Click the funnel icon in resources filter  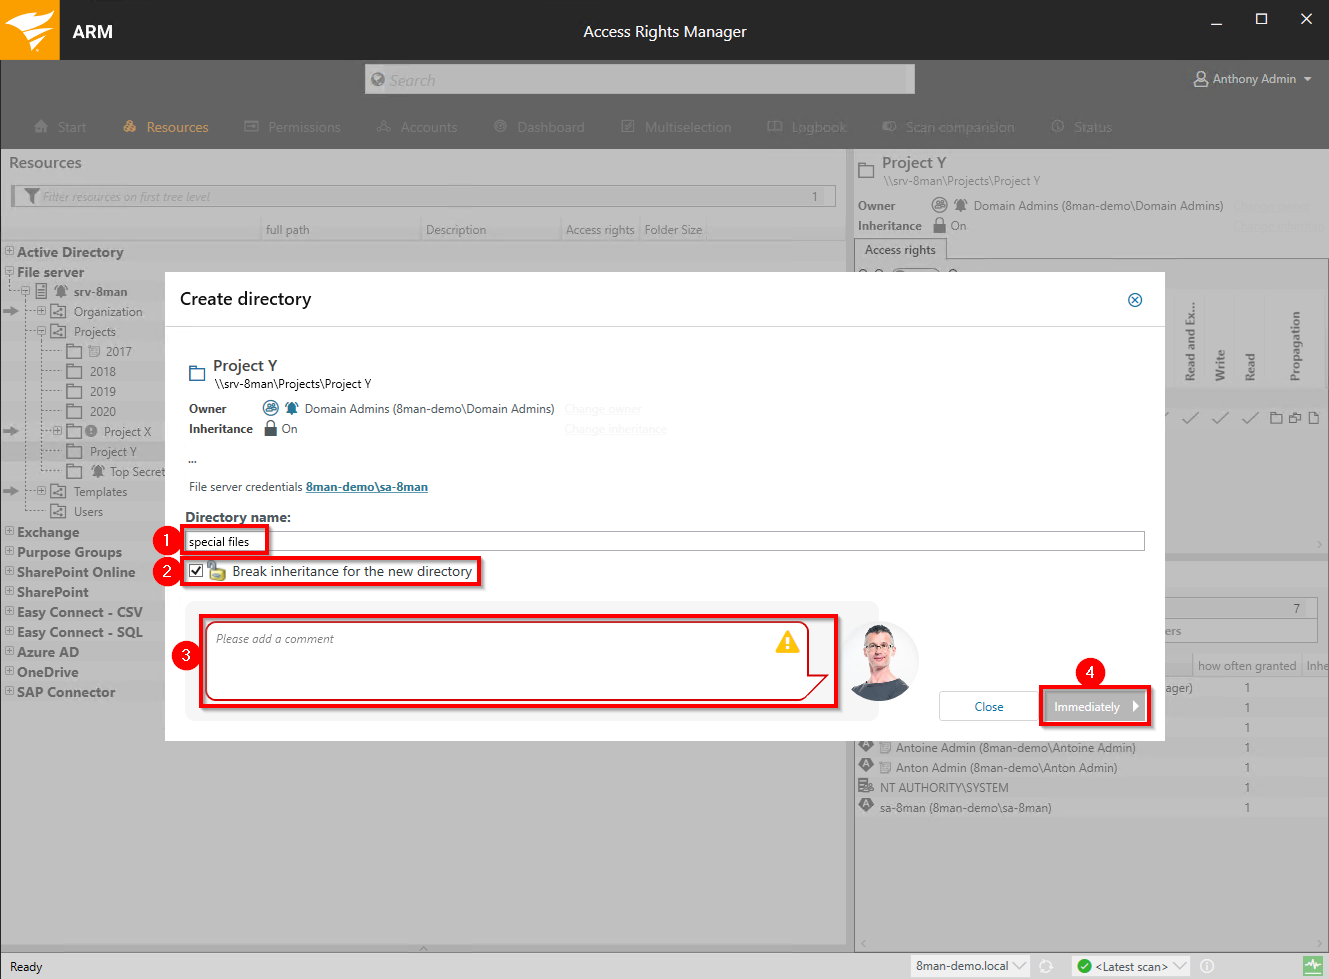pyautogui.click(x=32, y=197)
